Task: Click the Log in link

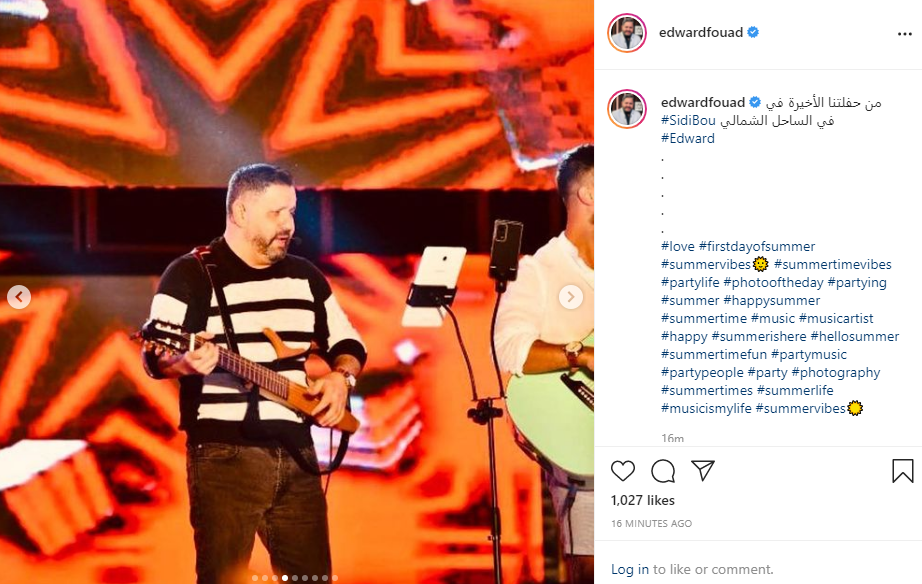Action: click(x=630, y=569)
